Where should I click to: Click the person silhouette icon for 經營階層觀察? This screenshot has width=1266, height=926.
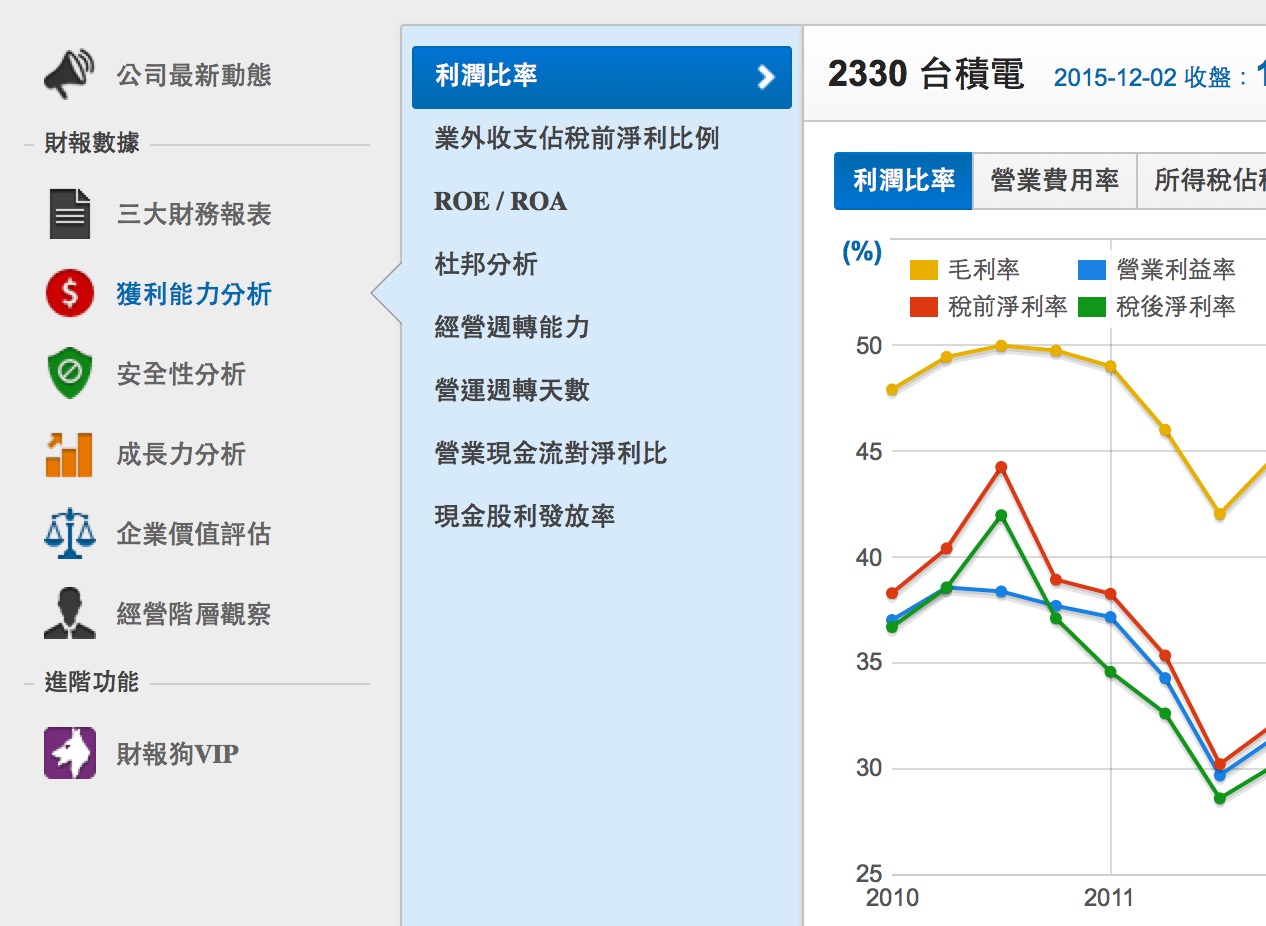69,614
